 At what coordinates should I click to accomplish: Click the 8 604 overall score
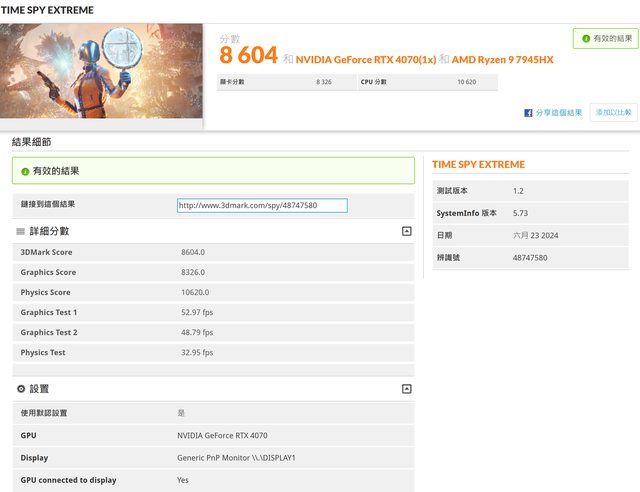coord(248,57)
